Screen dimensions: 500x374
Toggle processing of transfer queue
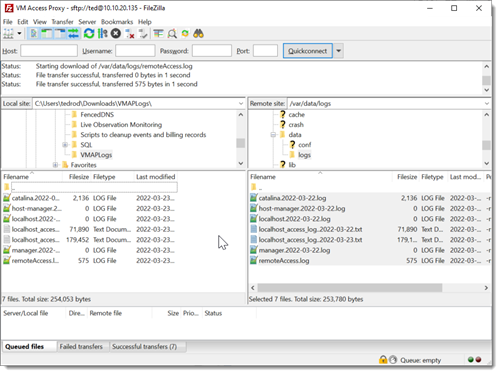point(103,34)
